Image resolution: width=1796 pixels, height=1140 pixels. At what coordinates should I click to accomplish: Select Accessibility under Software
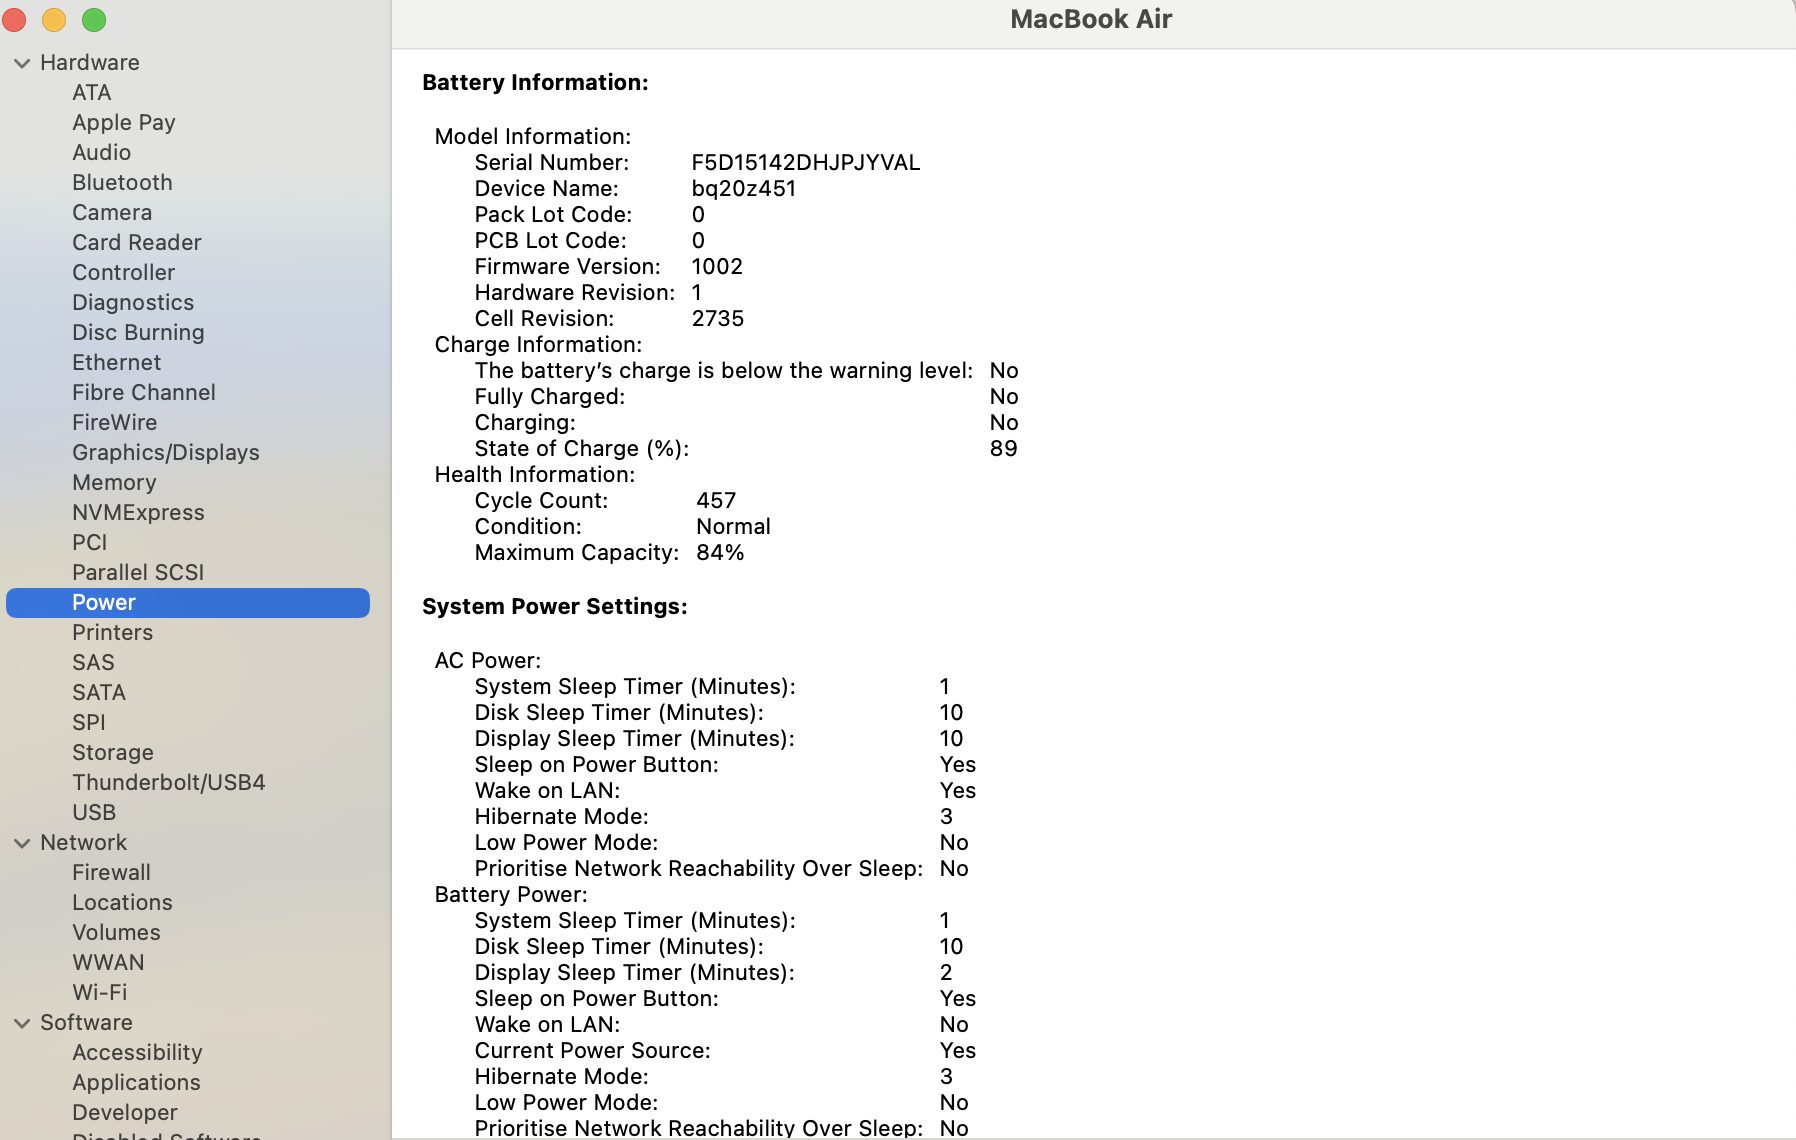(x=137, y=1052)
